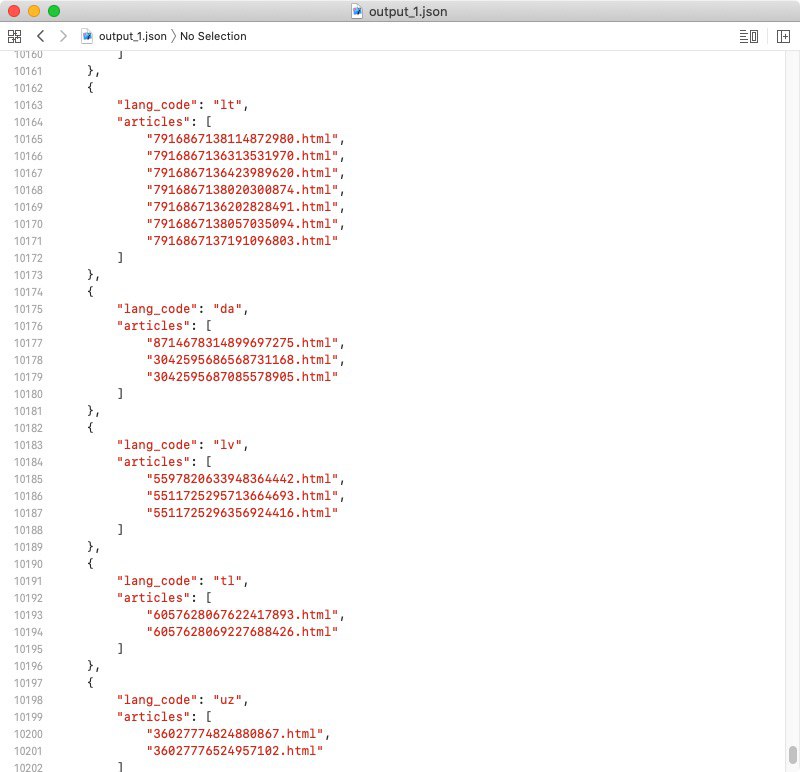Viewport: 800px width, 772px height.
Task: Click the vertical scrollbar thumb
Action: click(792, 754)
